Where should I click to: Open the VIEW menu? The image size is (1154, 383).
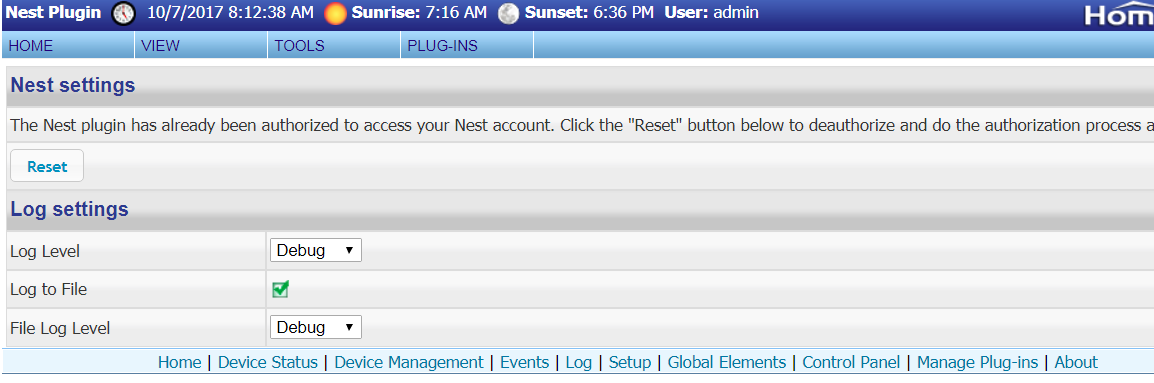[202, 46]
